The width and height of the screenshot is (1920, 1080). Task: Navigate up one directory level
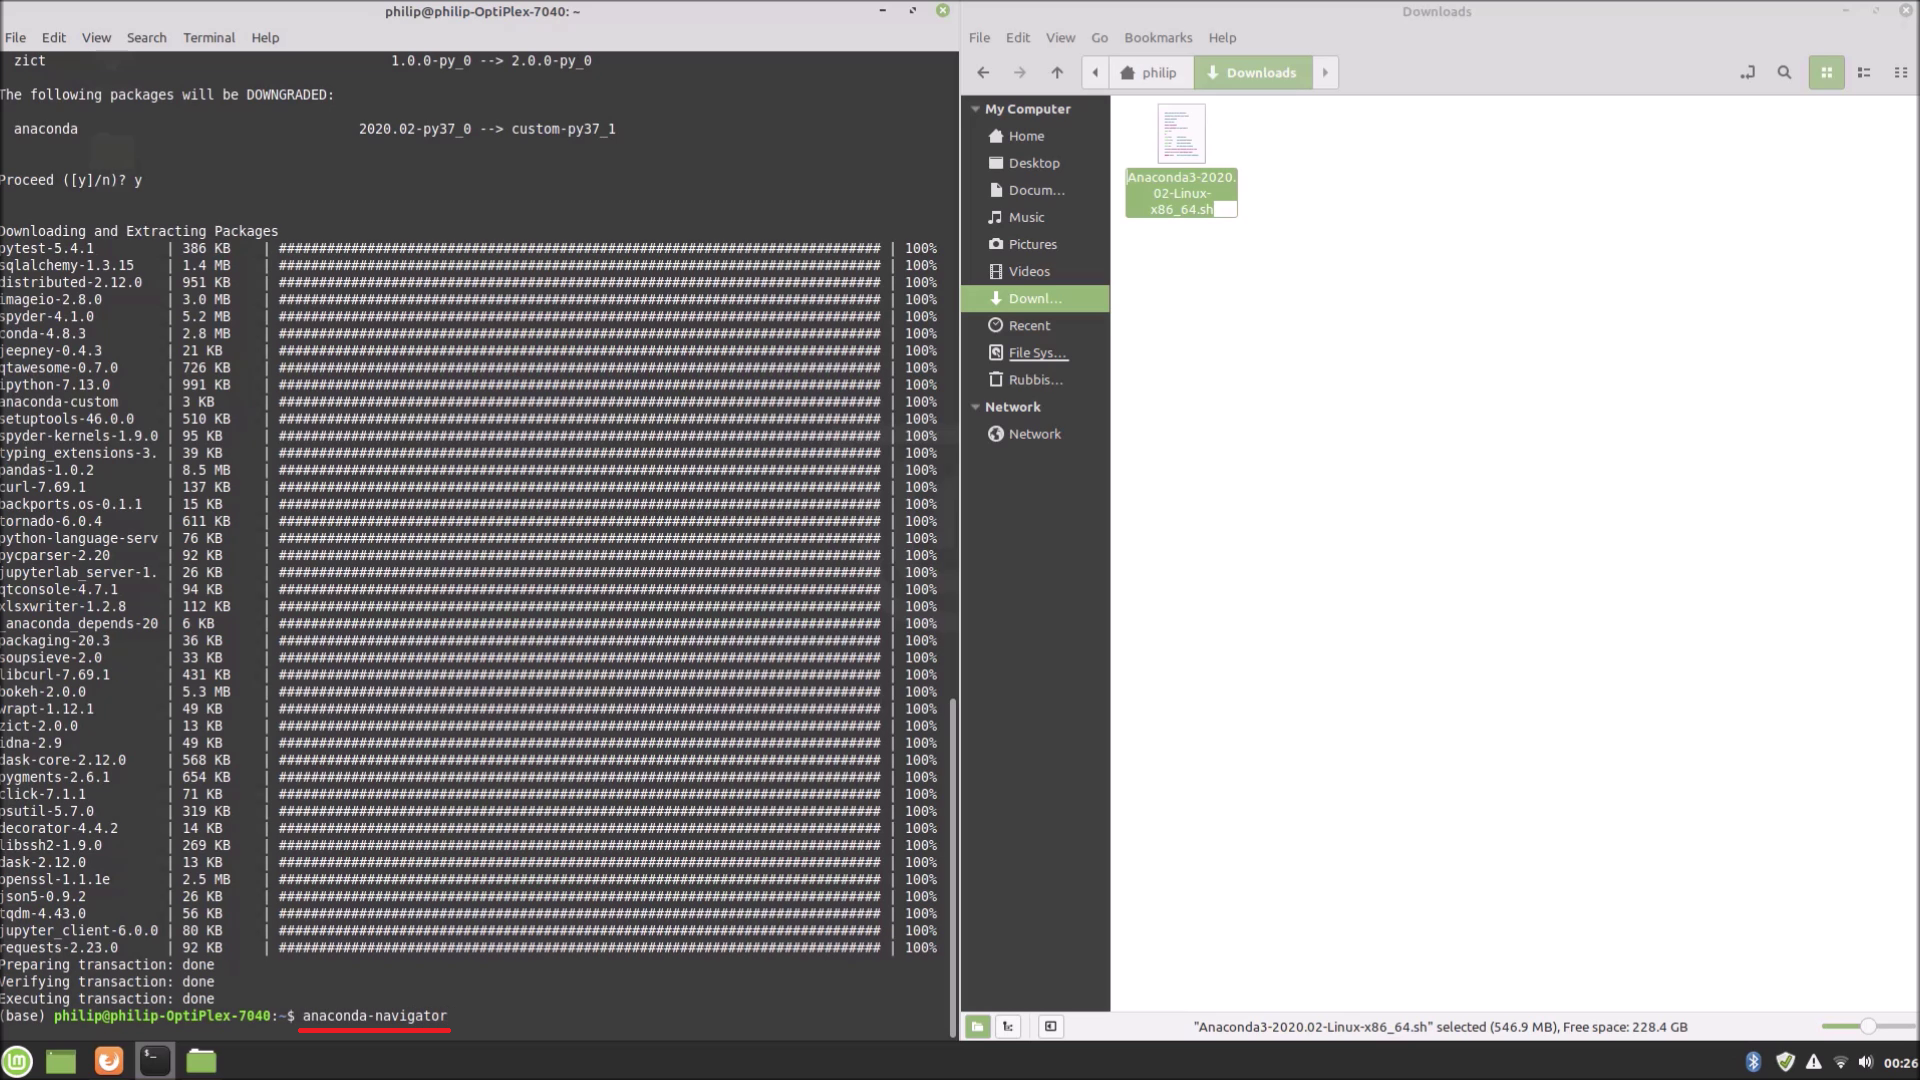[x=1057, y=72]
